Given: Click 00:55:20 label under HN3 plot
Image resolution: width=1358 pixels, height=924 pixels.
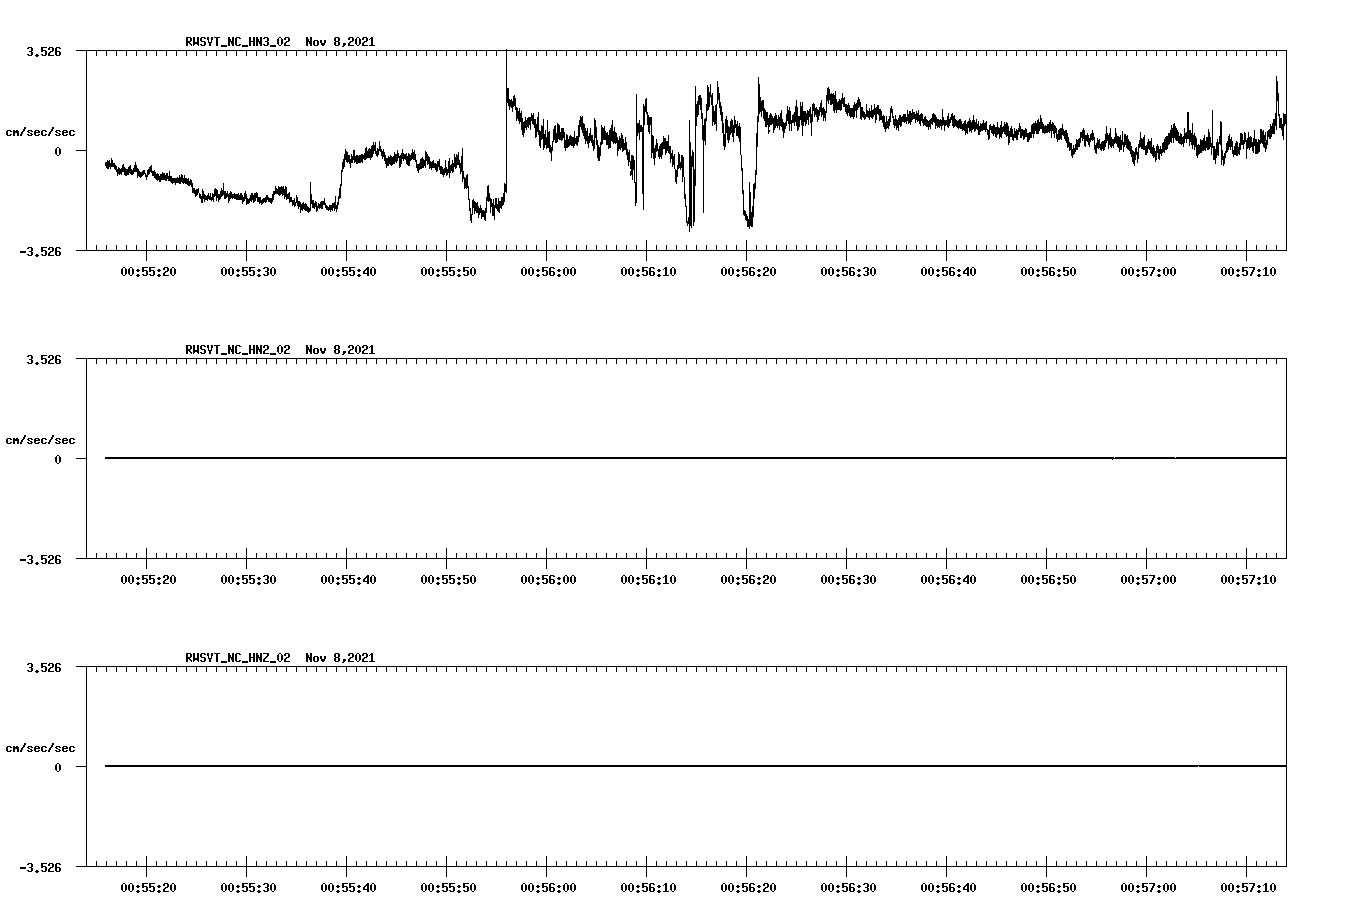Looking at the screenshot, I should point(149,272).
